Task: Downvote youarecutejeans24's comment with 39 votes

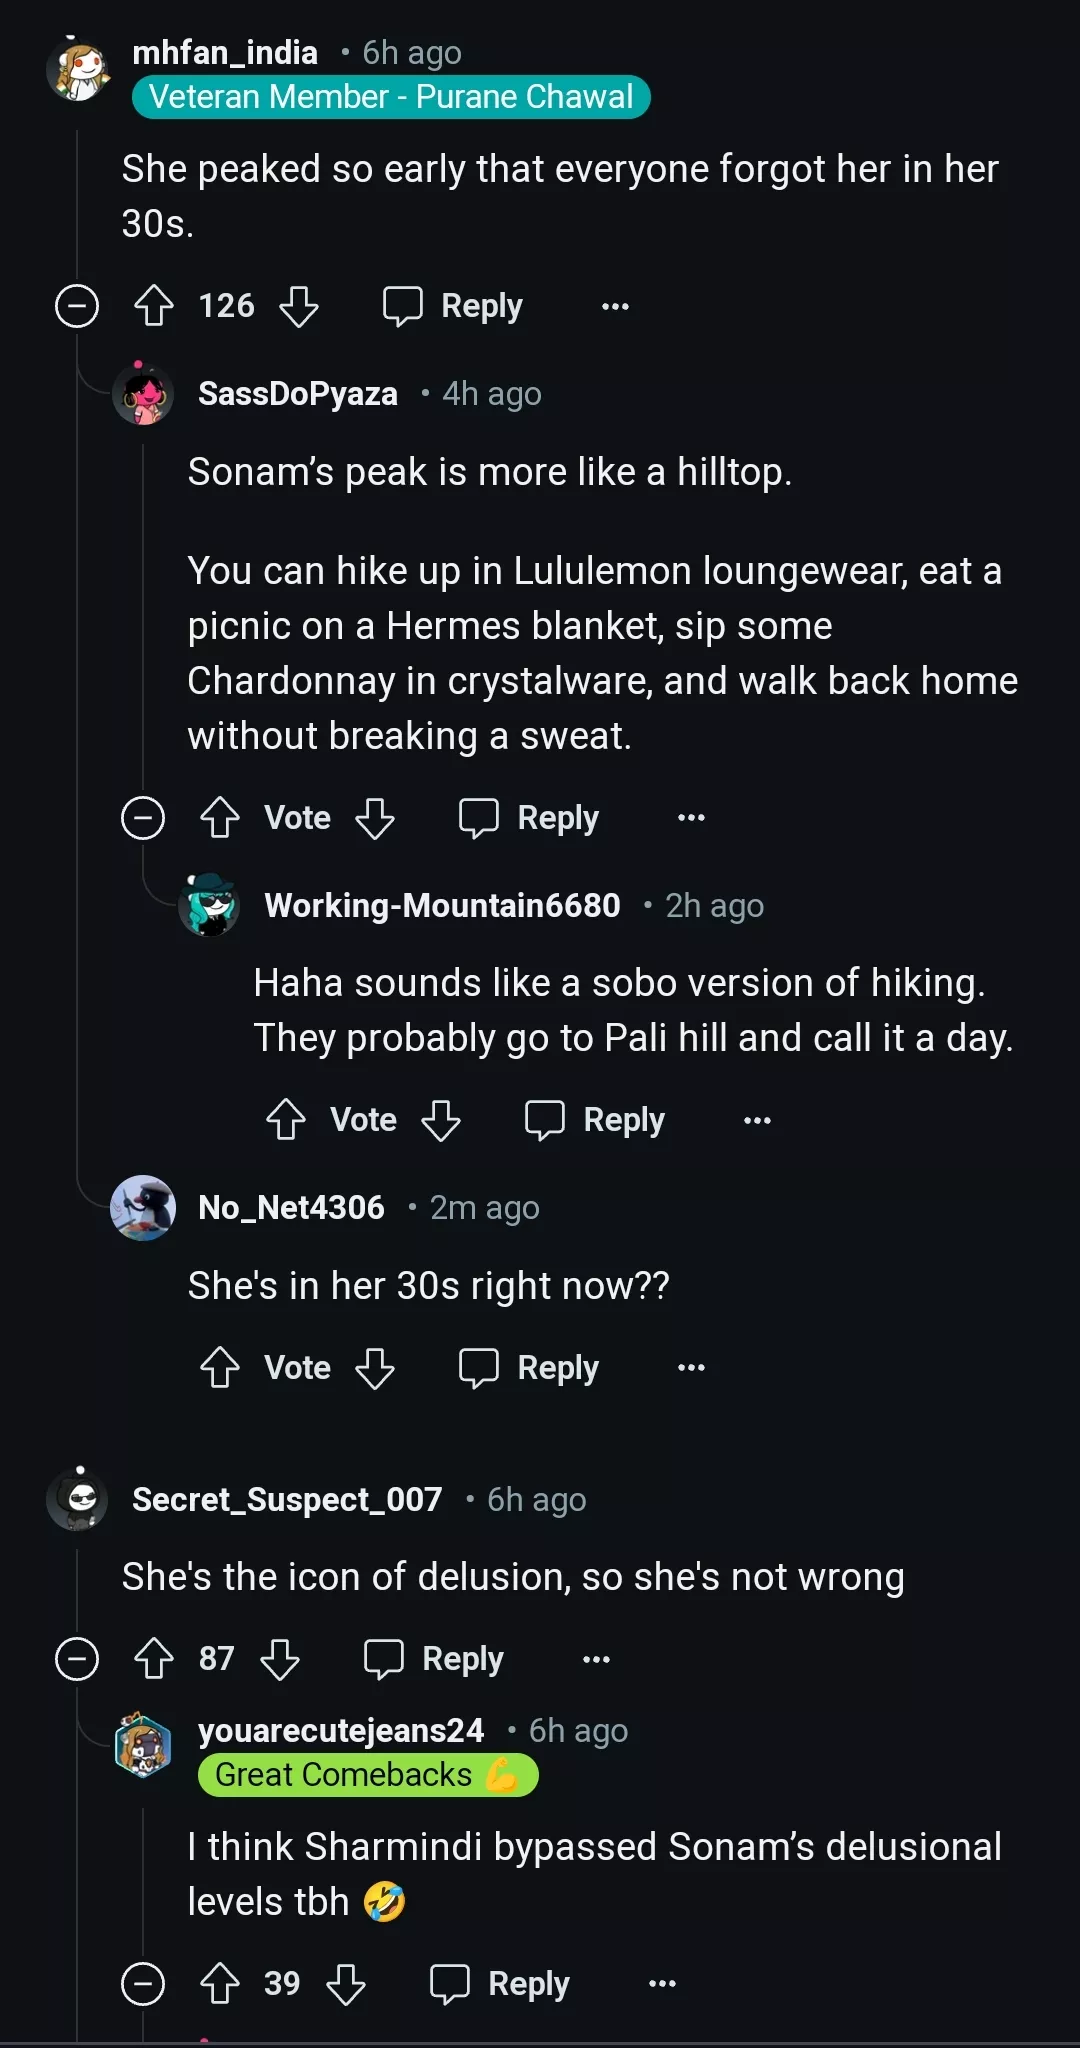Action: click(x=346, y=1984)
